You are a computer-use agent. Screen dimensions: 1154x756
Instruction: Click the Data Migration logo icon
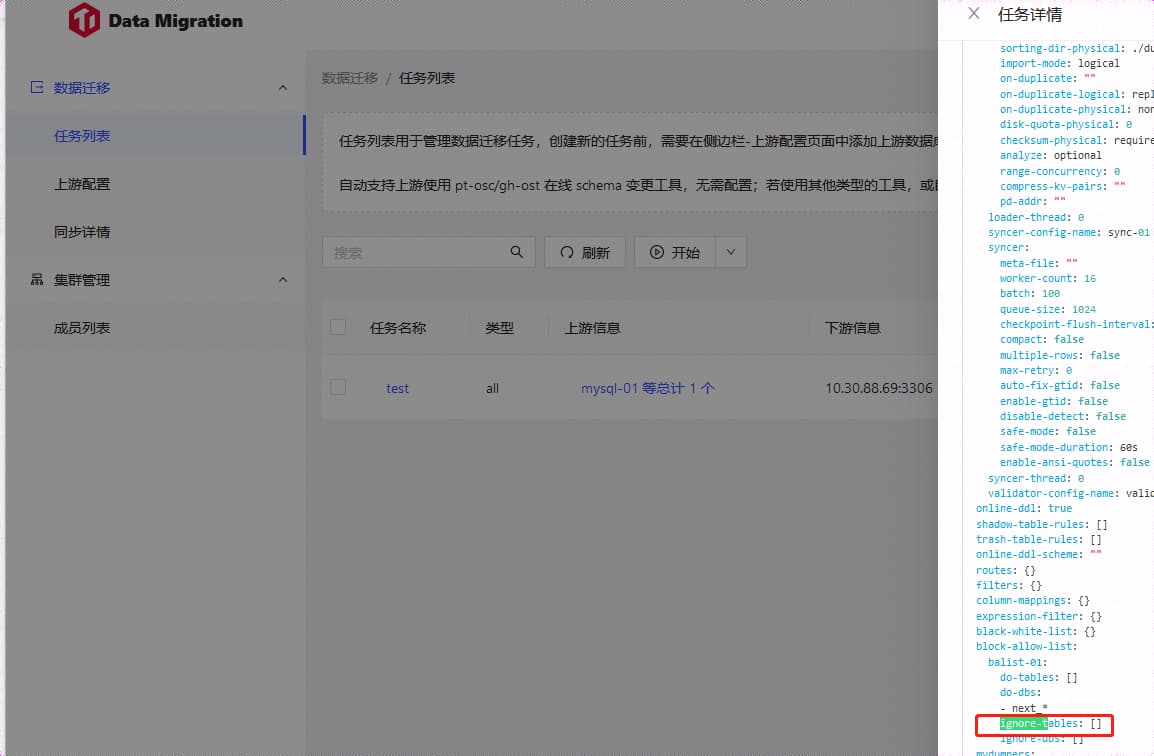84,20
